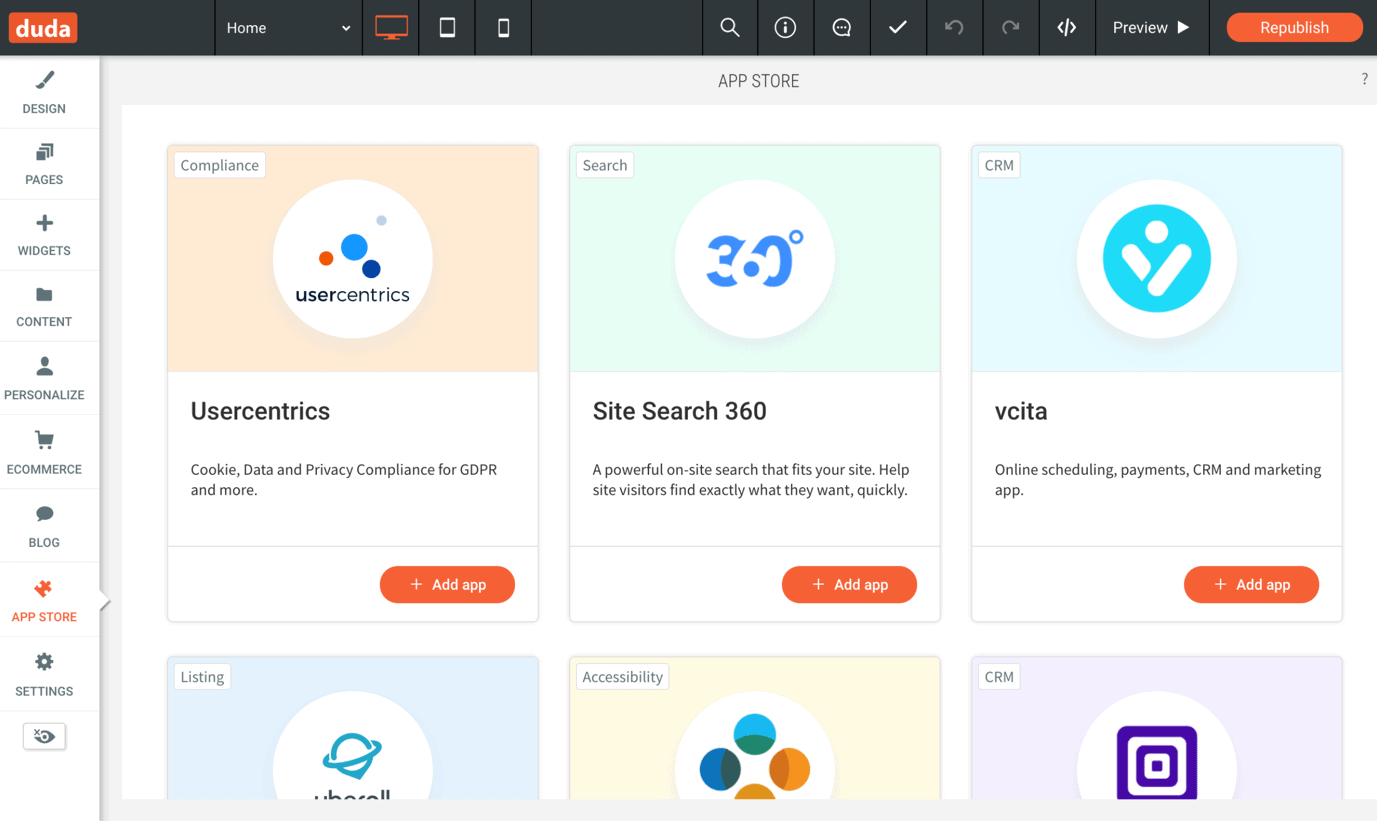
Task: Switch to desktop view
Action: tap(391, 28)
